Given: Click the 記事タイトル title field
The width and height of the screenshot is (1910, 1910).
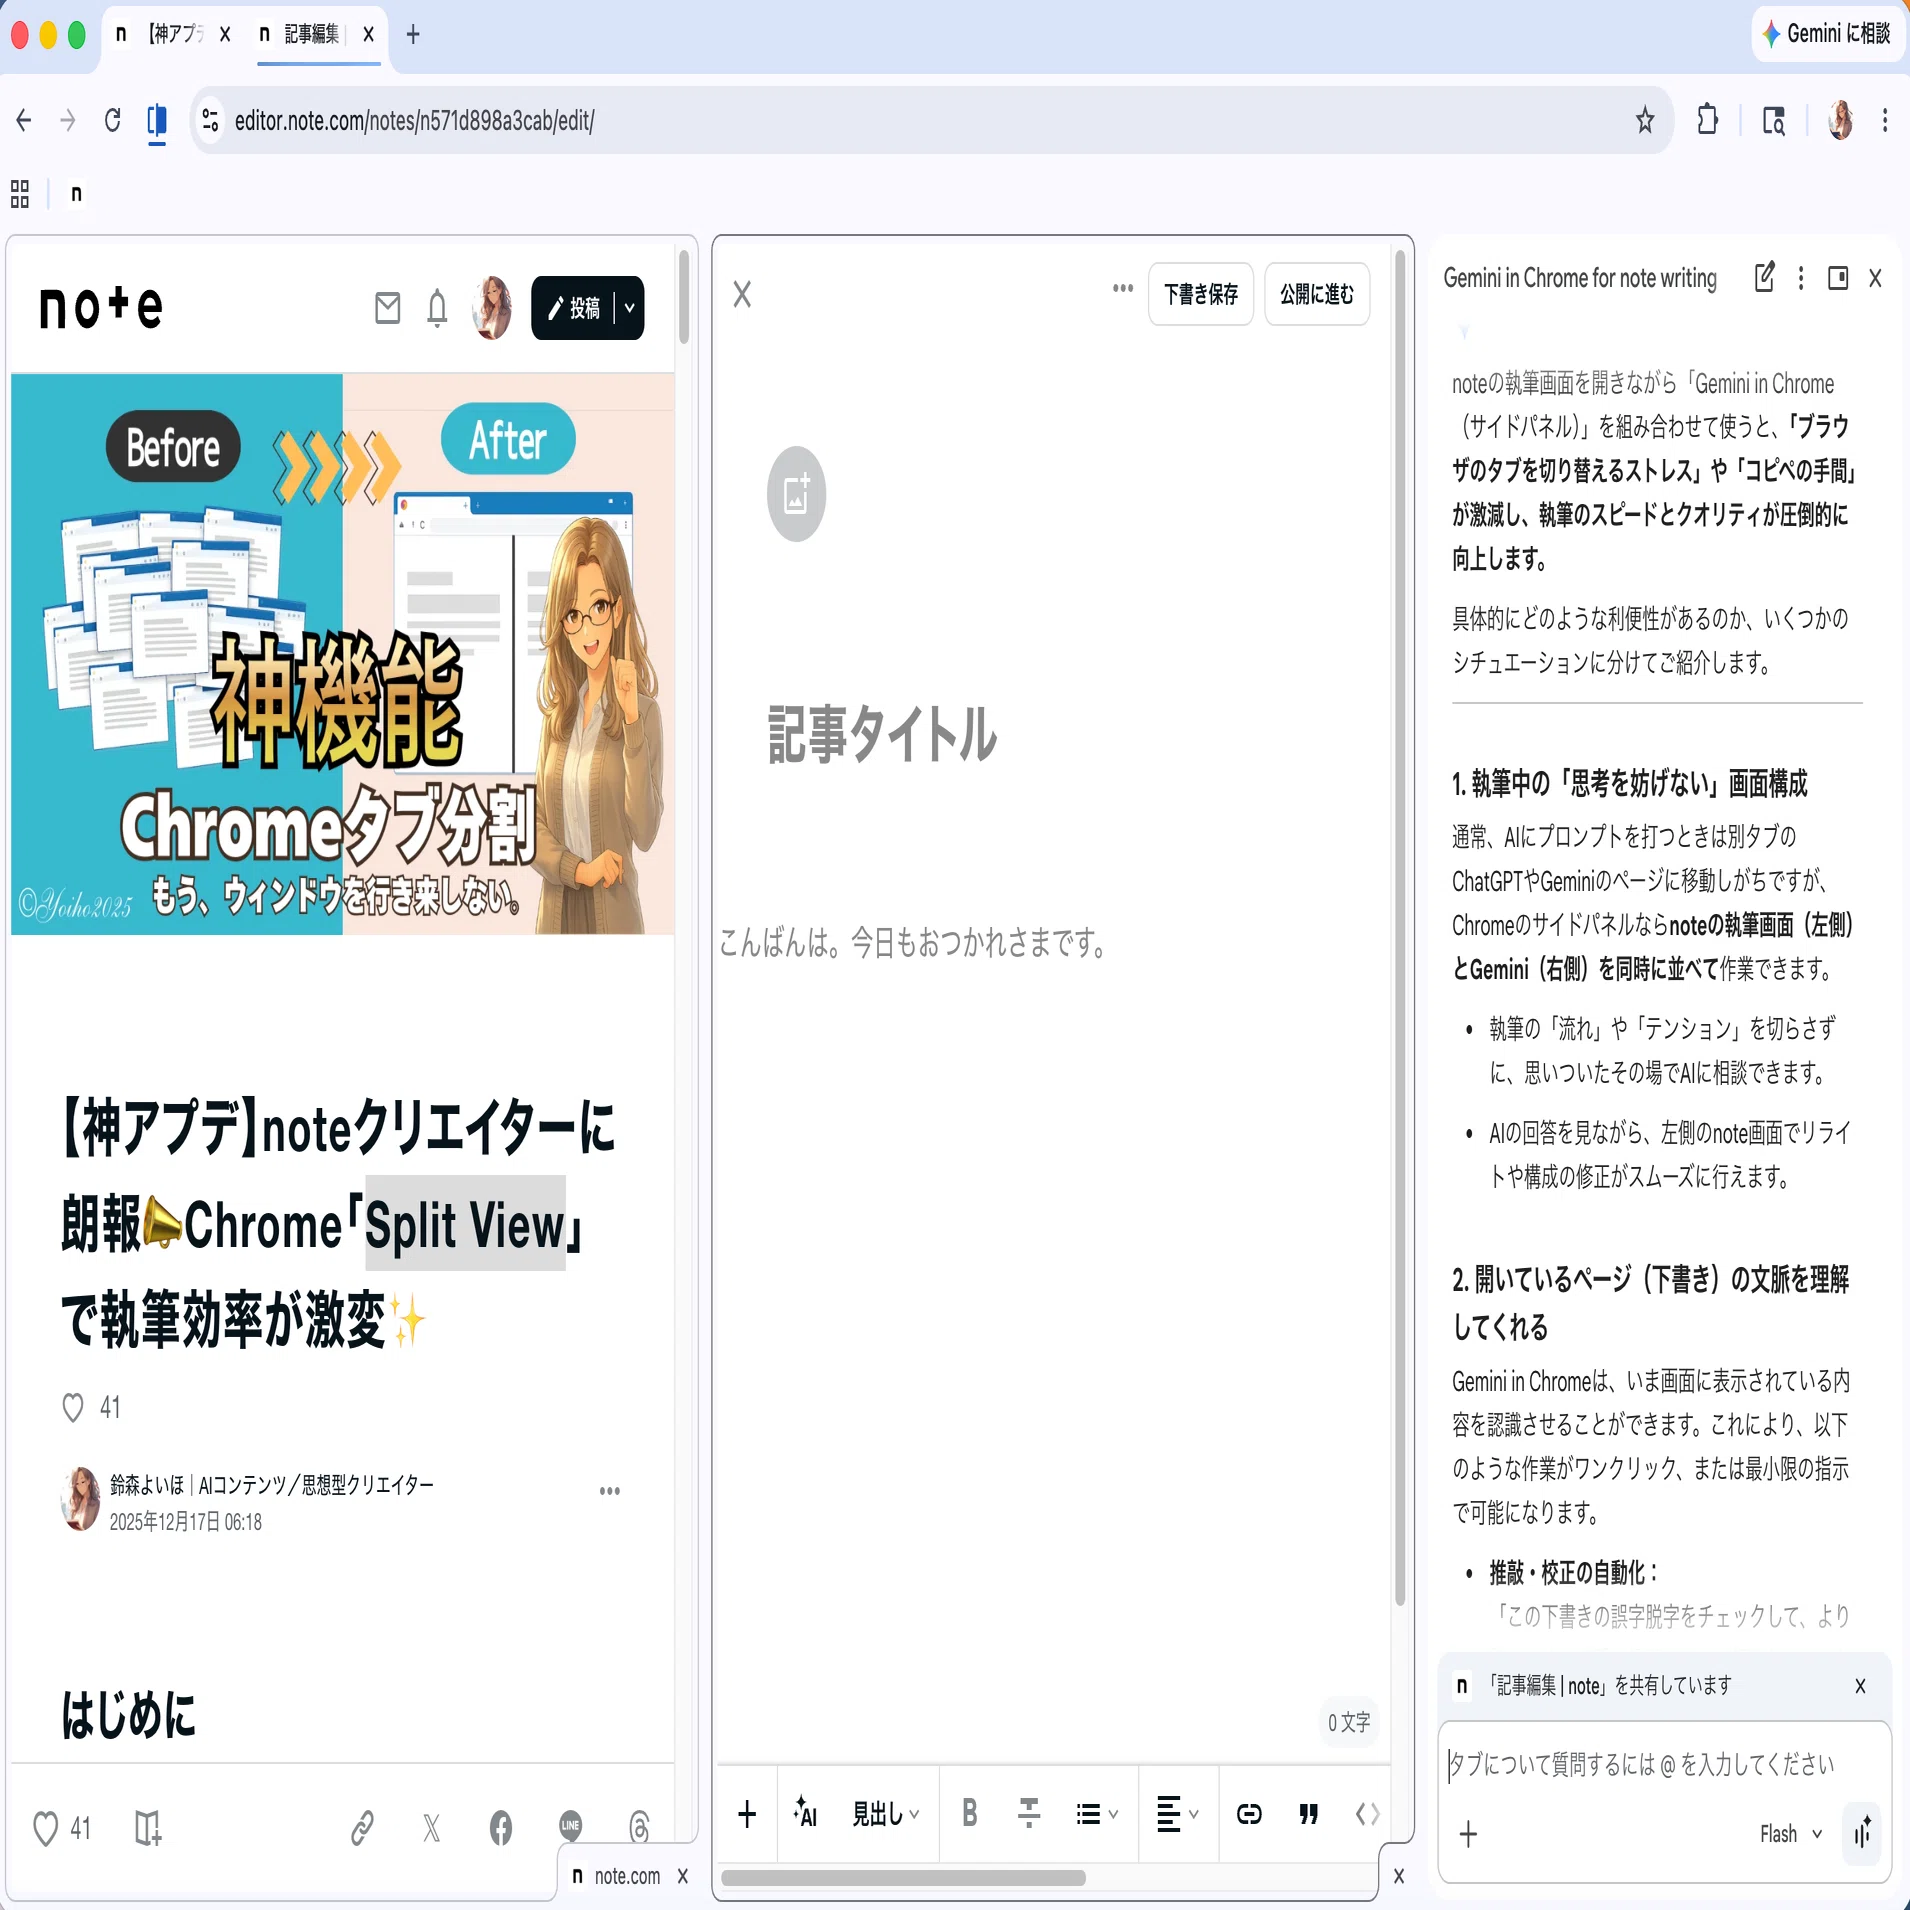Looking at the screenshot, I should pyautogui.click(x=883, y=734).
